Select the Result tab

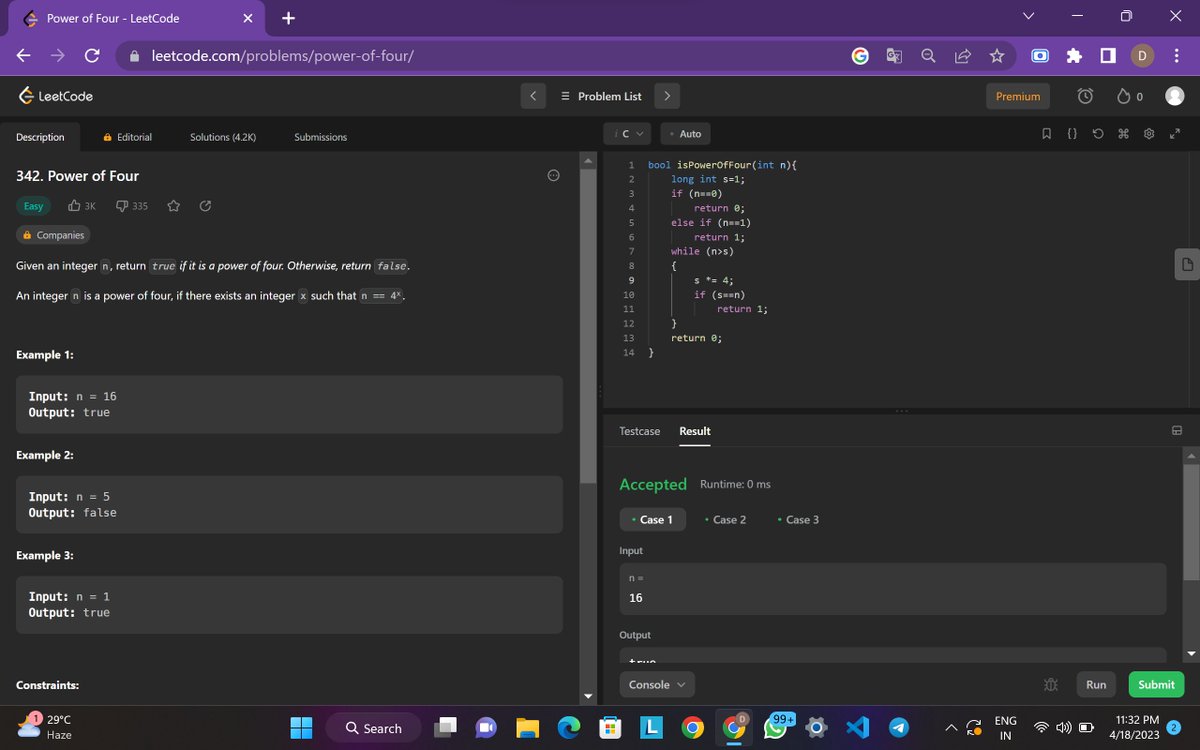pyautogui.click(x=695, y=431)
